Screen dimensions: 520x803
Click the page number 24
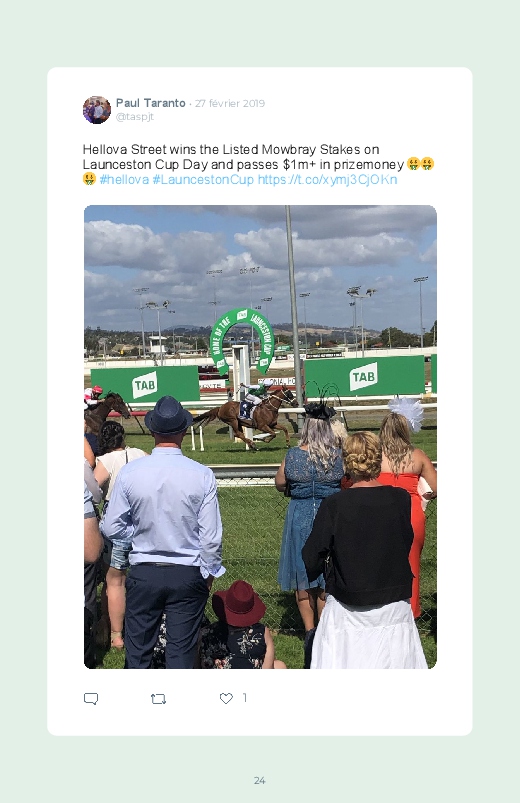260,780
